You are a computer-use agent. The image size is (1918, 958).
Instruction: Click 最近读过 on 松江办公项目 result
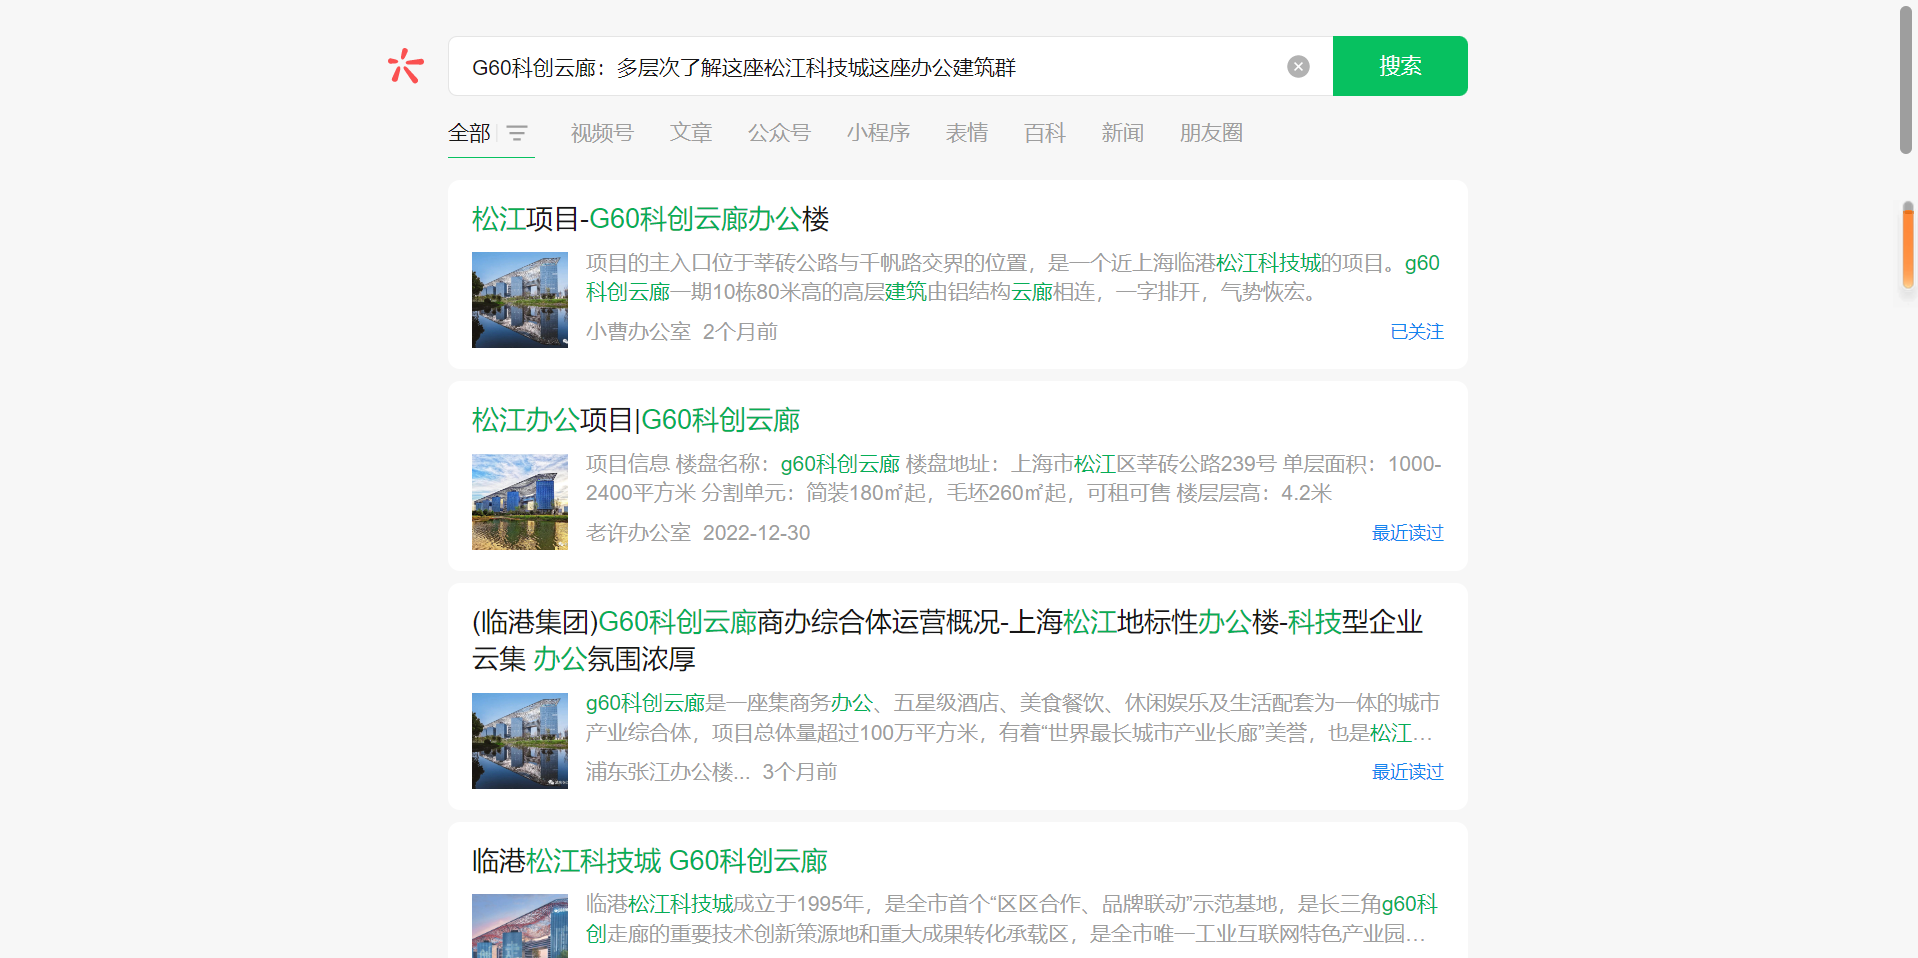point(1407,533)
